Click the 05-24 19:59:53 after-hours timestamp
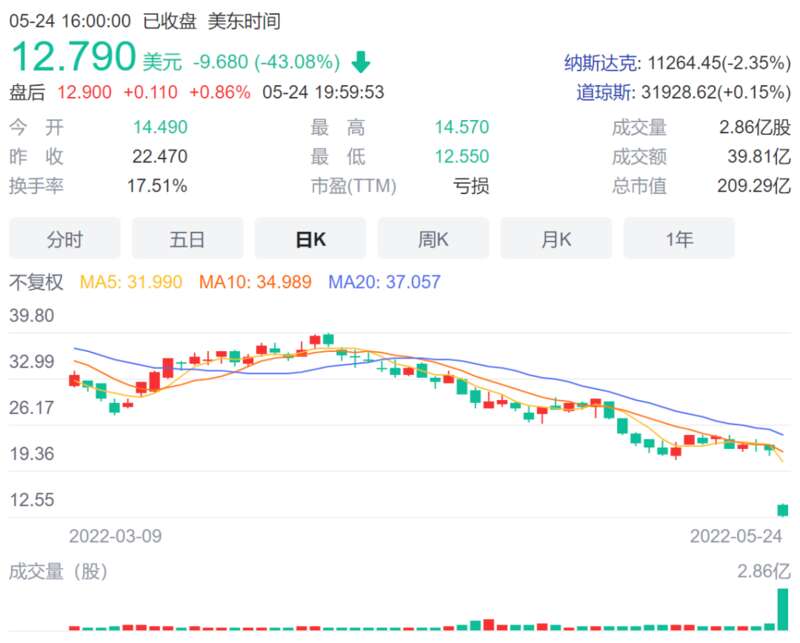This screenshot has width=800, height=643. coord(323,92)
